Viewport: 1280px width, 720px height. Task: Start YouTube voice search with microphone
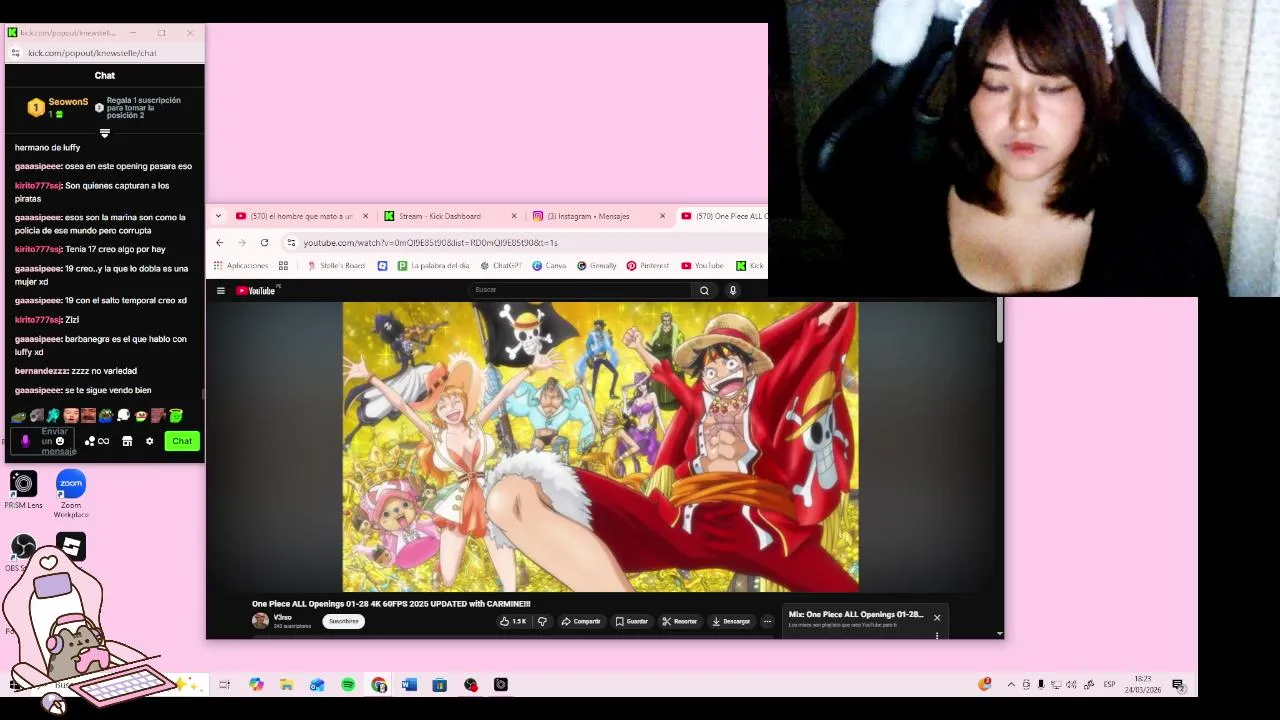[x=732, y=290]
